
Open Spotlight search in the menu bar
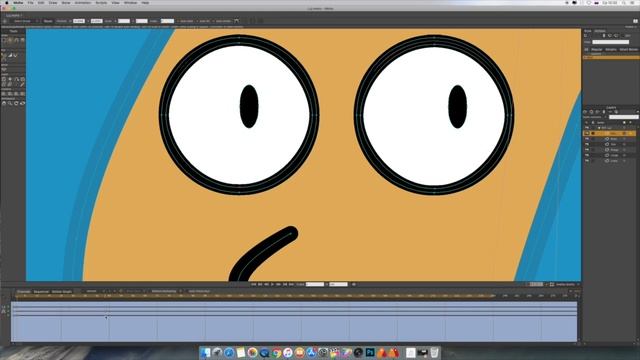[624, 2]
